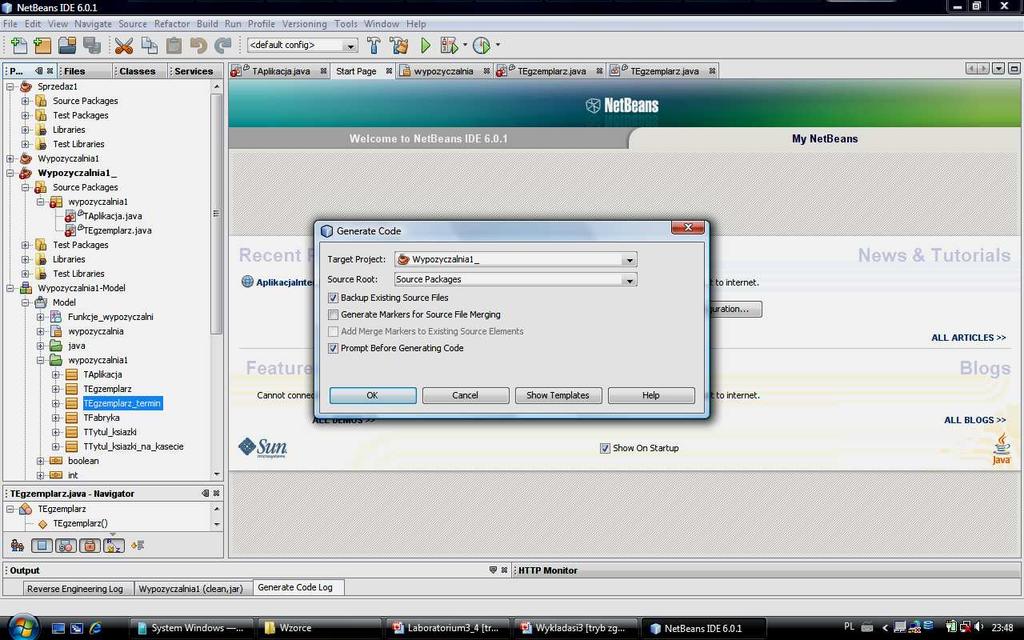This screenshot has height=640, width=1024.
Task: Switch to the Services tab
Action: pos(194,71)
